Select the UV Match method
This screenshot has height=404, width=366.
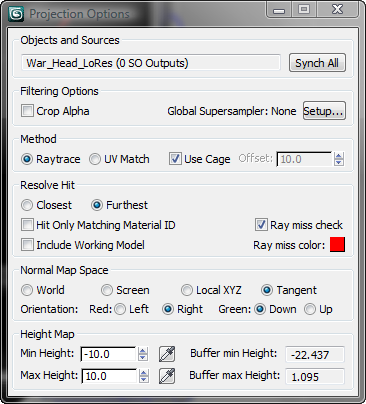point(95,159)
